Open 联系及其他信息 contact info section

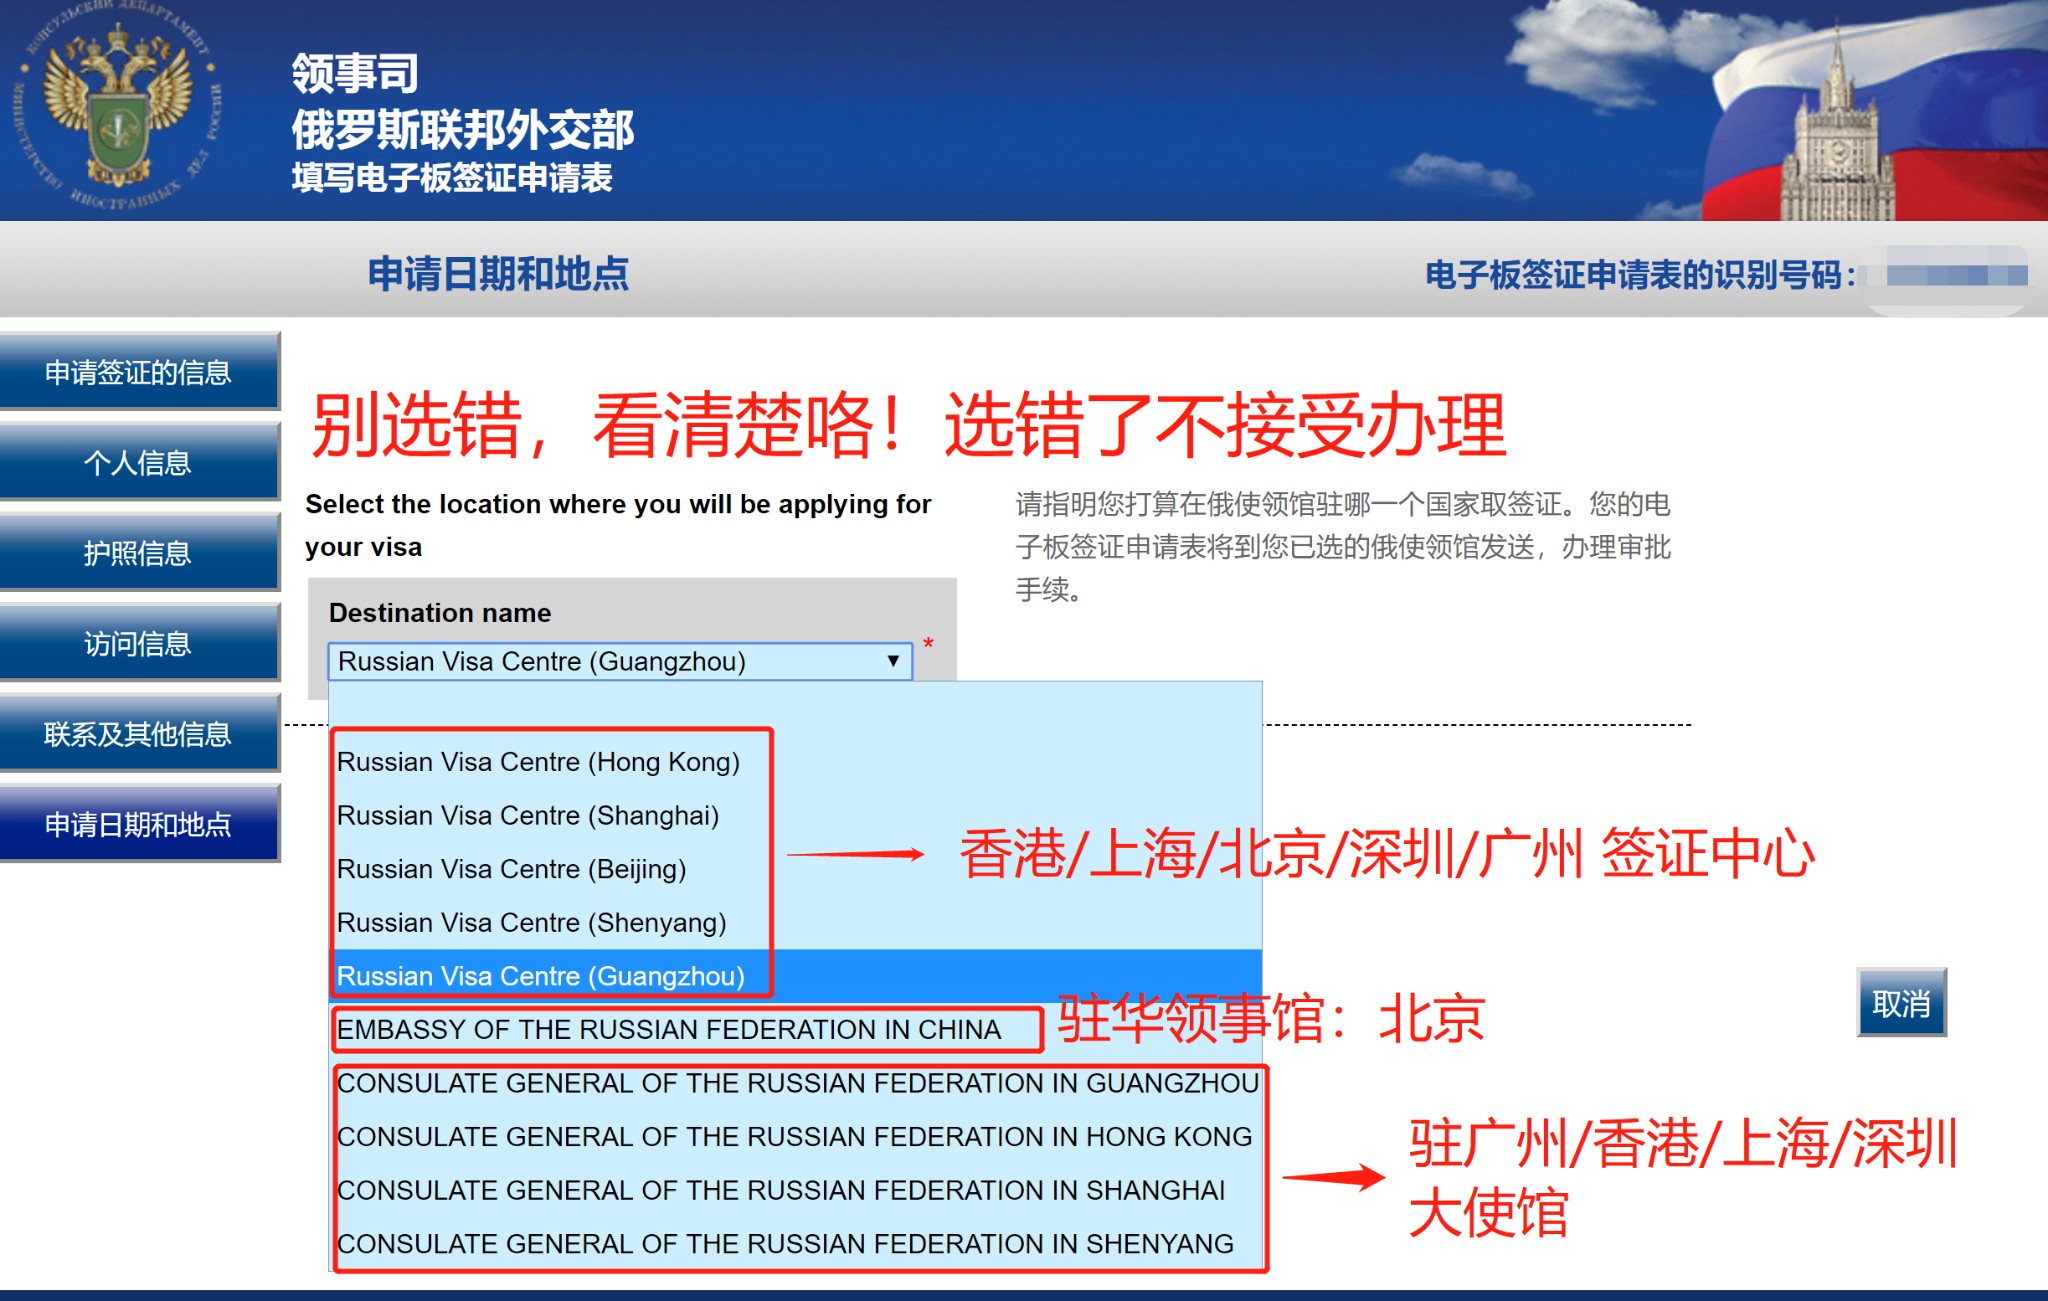[x=138, y=734]
